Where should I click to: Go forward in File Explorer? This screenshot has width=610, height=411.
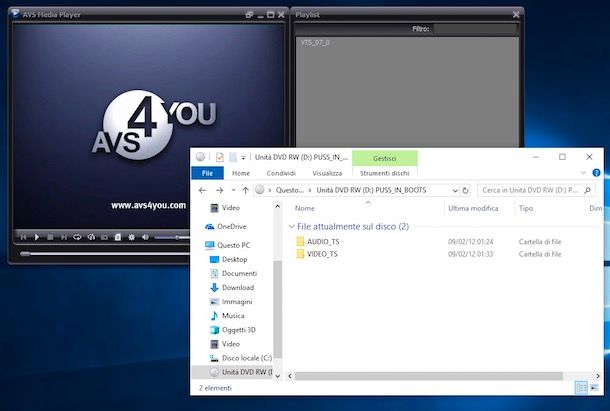click(x=219, y=190)
